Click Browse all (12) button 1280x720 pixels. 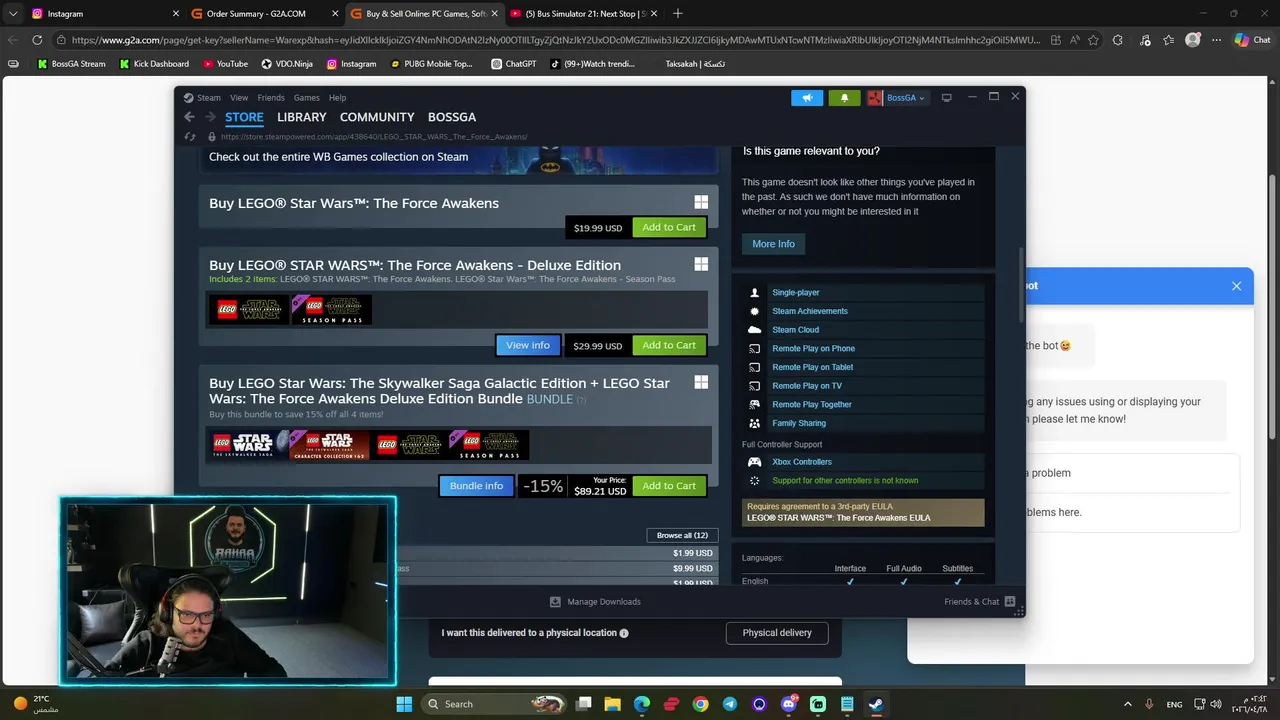682,535
